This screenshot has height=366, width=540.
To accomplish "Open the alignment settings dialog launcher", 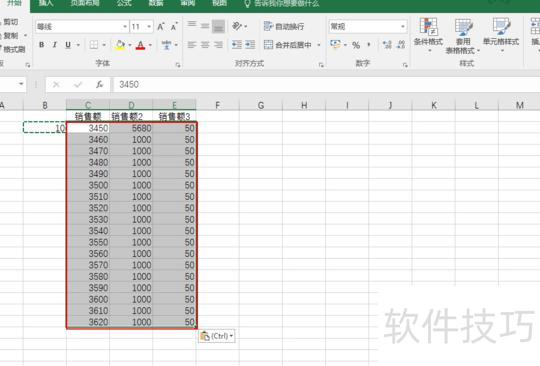I will [x=321, y=65].
